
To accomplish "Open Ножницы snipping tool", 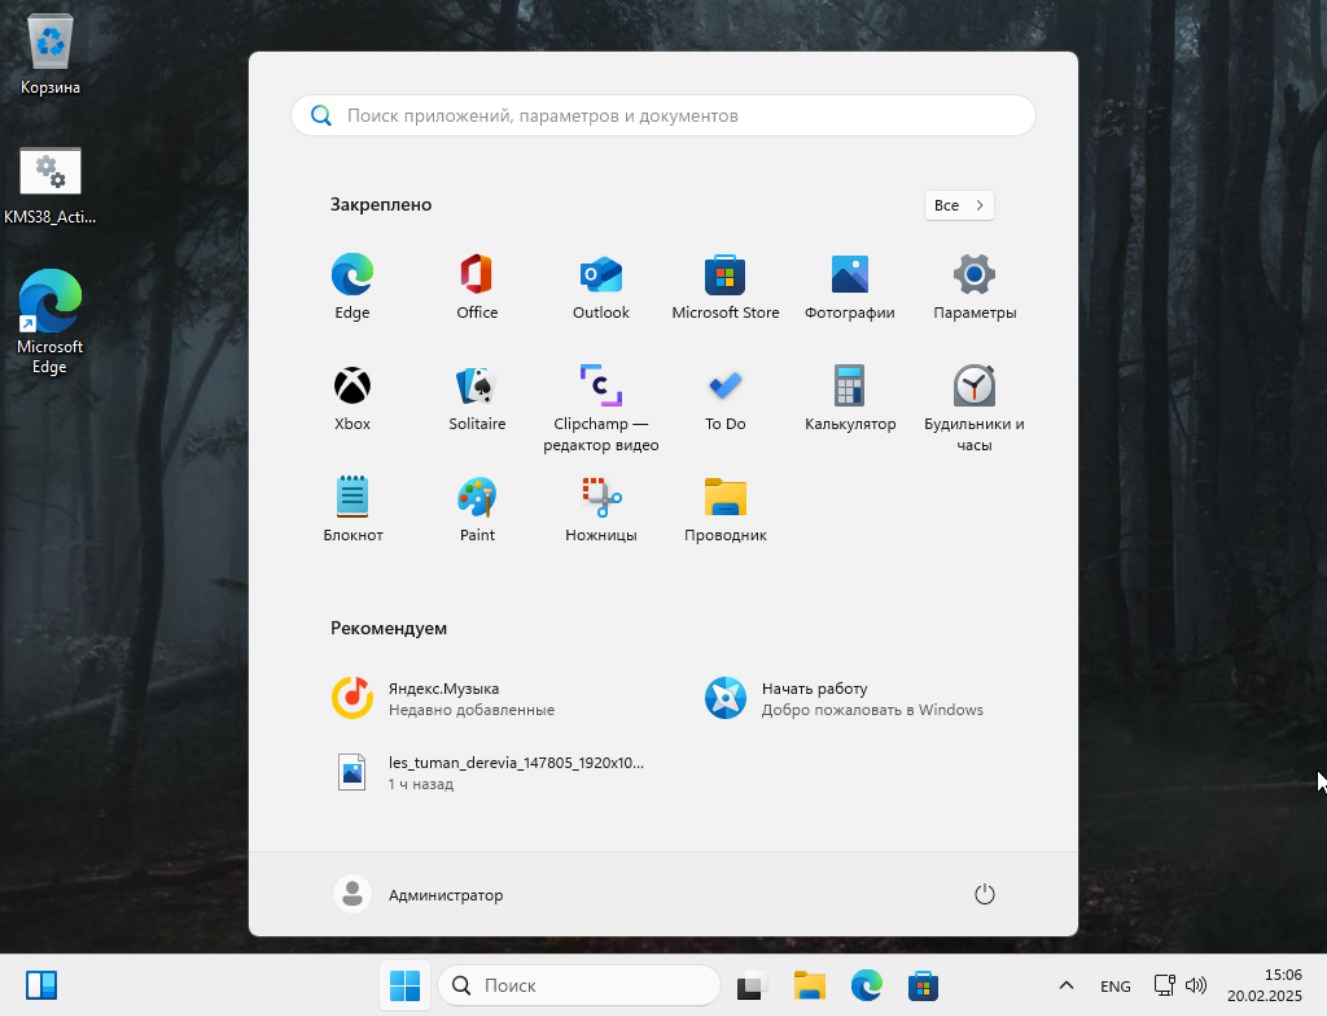I will pos(601,509).
